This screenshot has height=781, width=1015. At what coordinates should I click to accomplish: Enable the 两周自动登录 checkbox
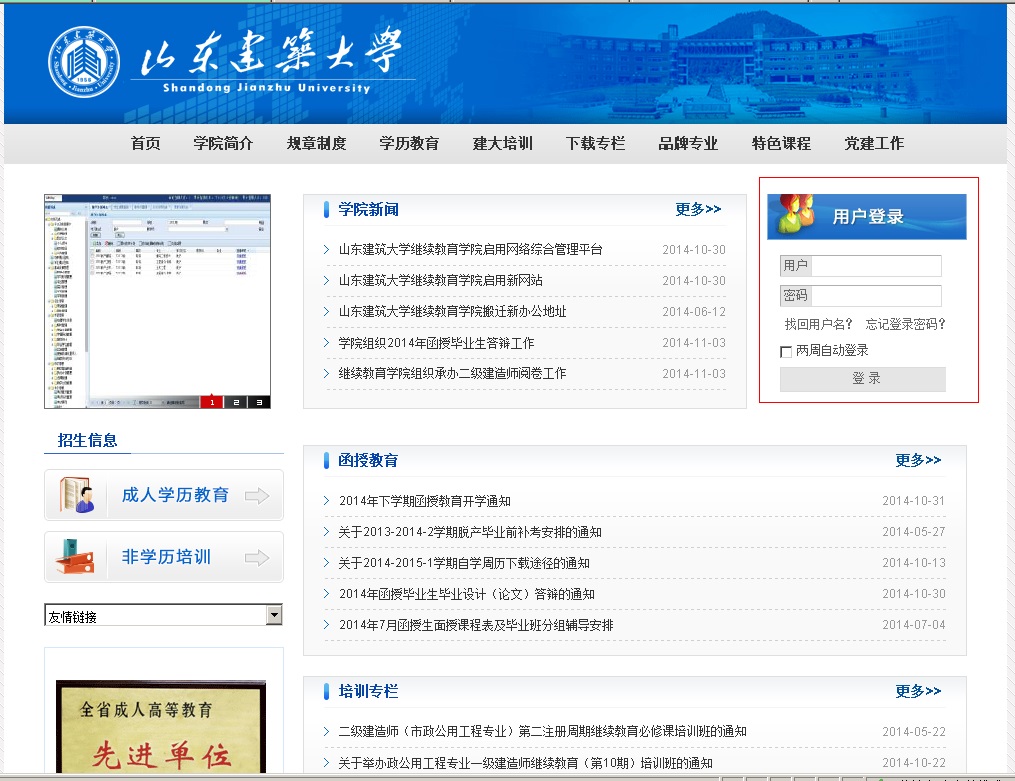786,351
